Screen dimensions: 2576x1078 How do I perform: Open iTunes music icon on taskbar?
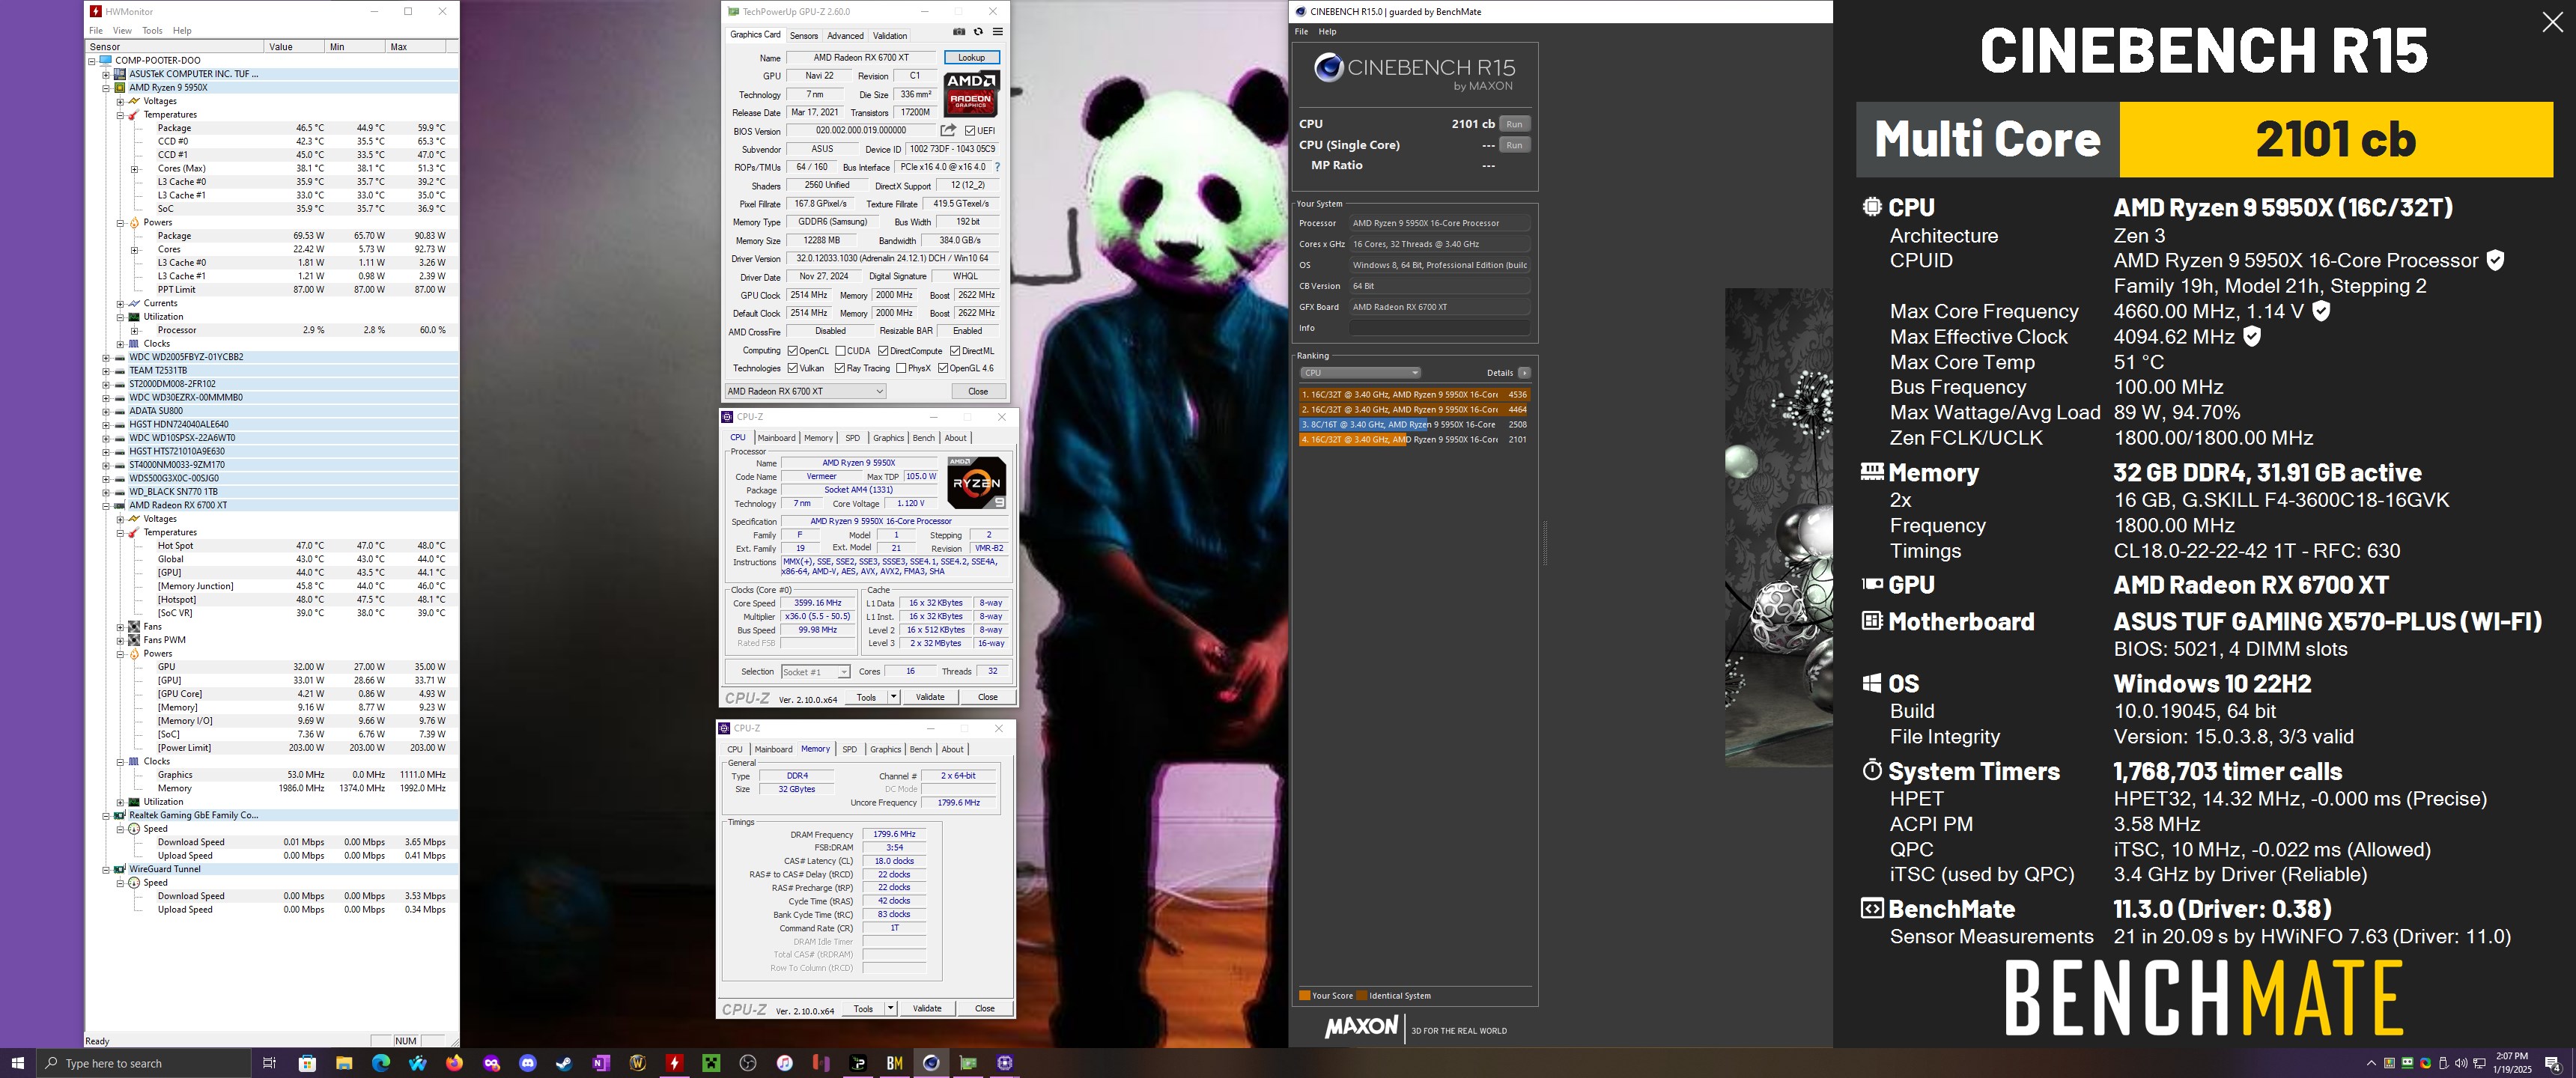(785, 1063)
